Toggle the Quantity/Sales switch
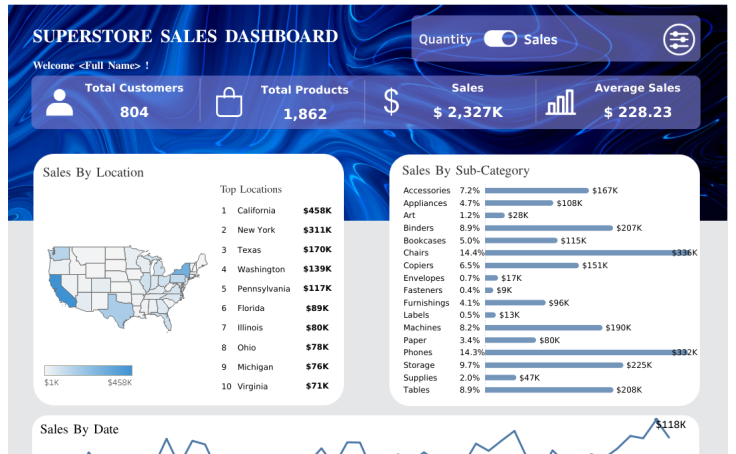Screen dimensions: 736x454 [x=500, y=39]
